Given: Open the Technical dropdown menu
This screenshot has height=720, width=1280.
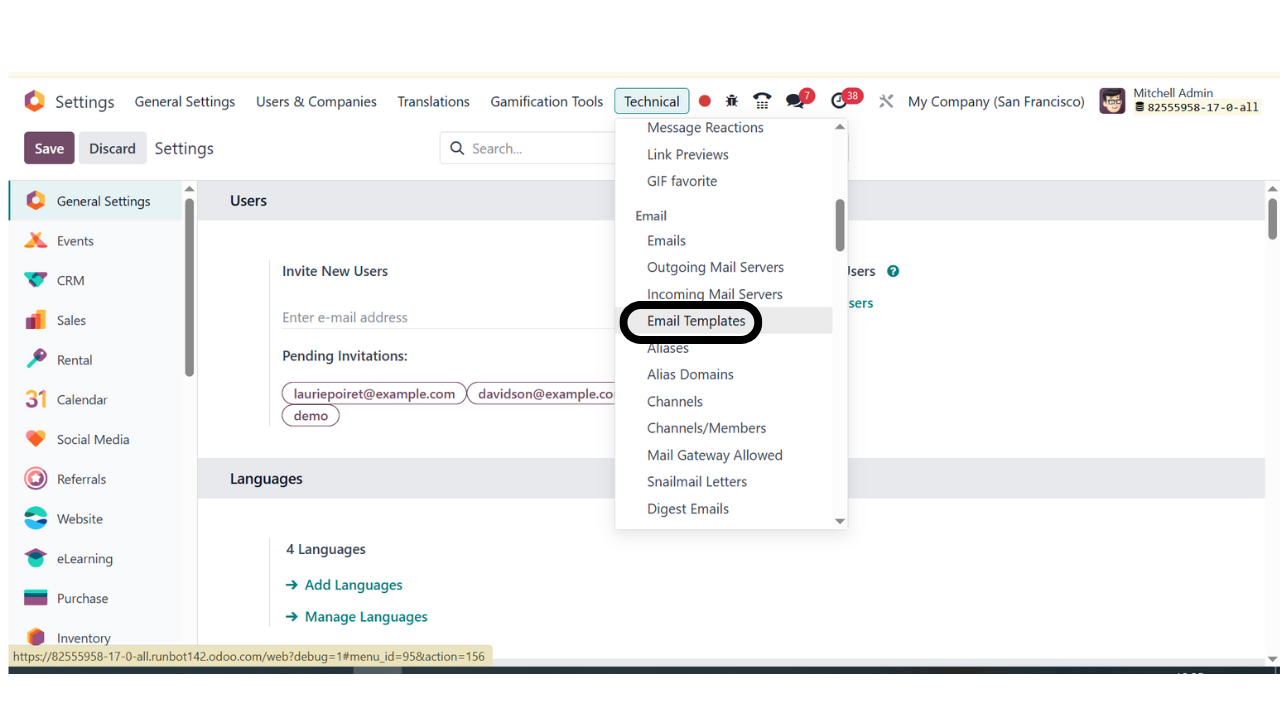Looking at the screenshot, I should (x=651, y=101).
